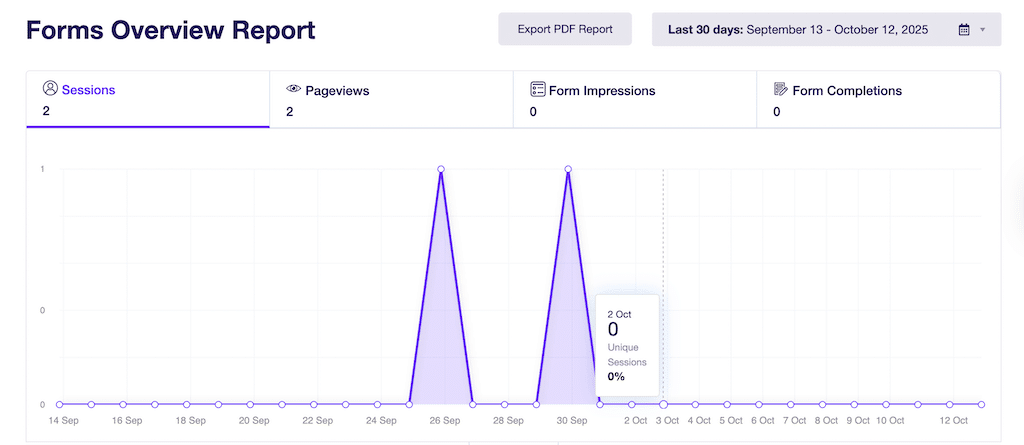Click the 14 Sep data point
Screen dimensions: 1024x445
pos(59,404)
